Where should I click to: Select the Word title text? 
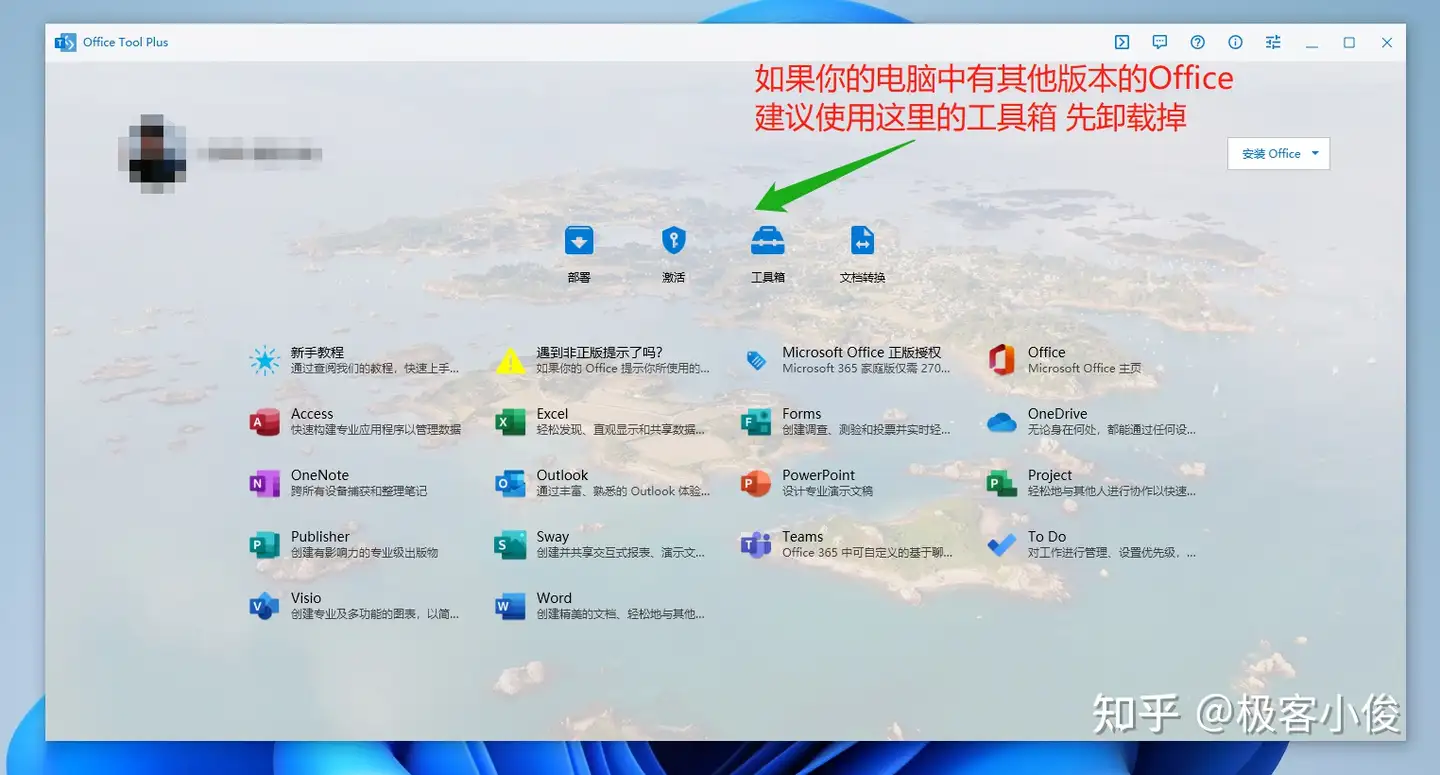click(554, 598)
